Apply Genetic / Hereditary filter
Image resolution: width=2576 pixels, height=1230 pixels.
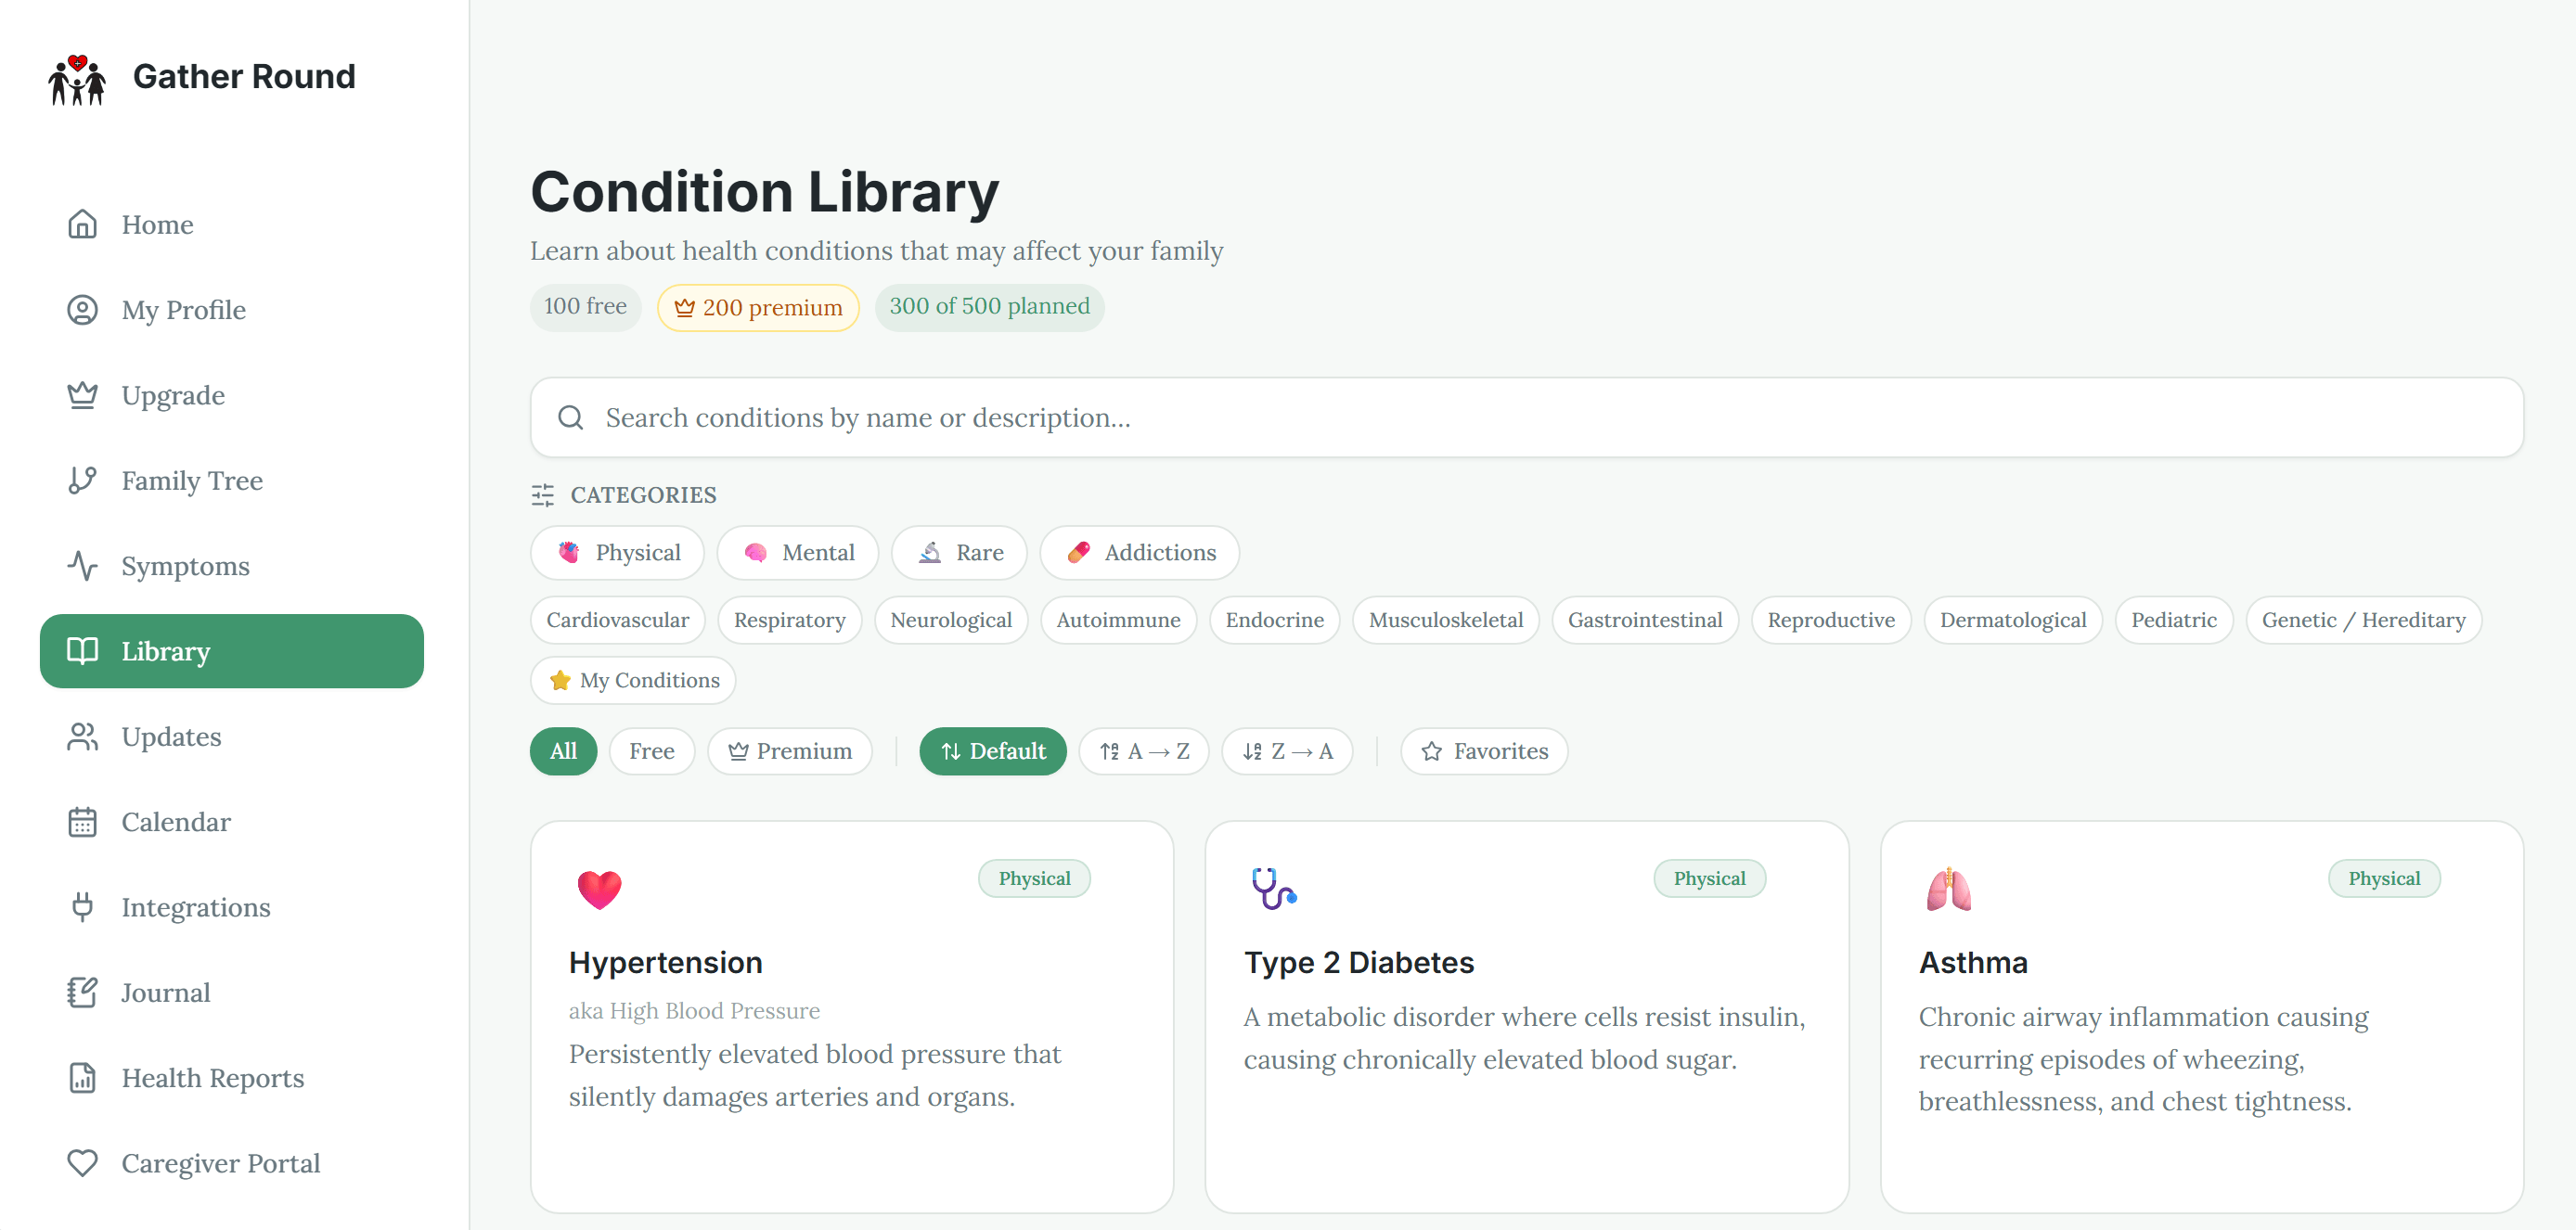tap(2363, 620)
